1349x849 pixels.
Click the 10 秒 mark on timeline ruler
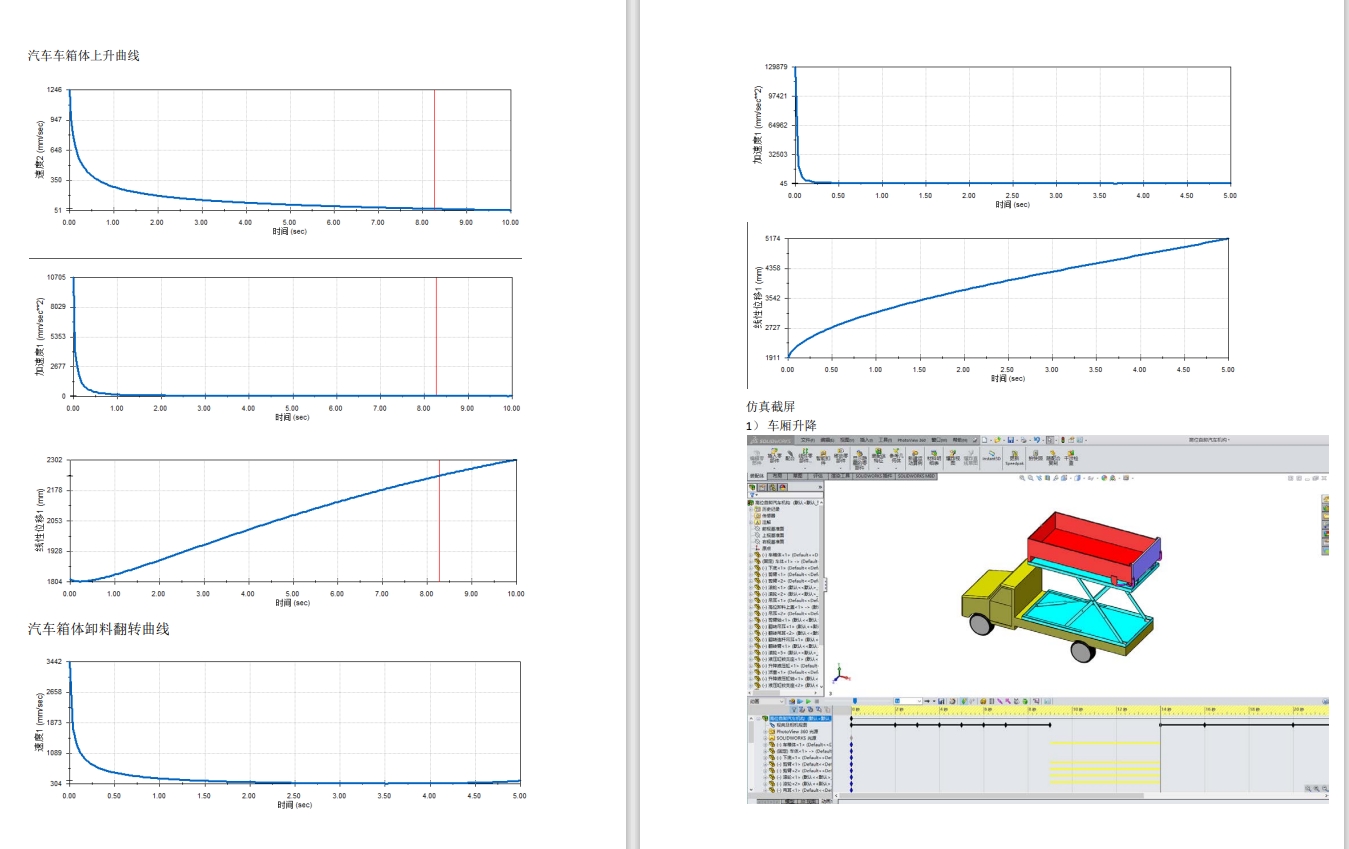tap(1078, 709)
